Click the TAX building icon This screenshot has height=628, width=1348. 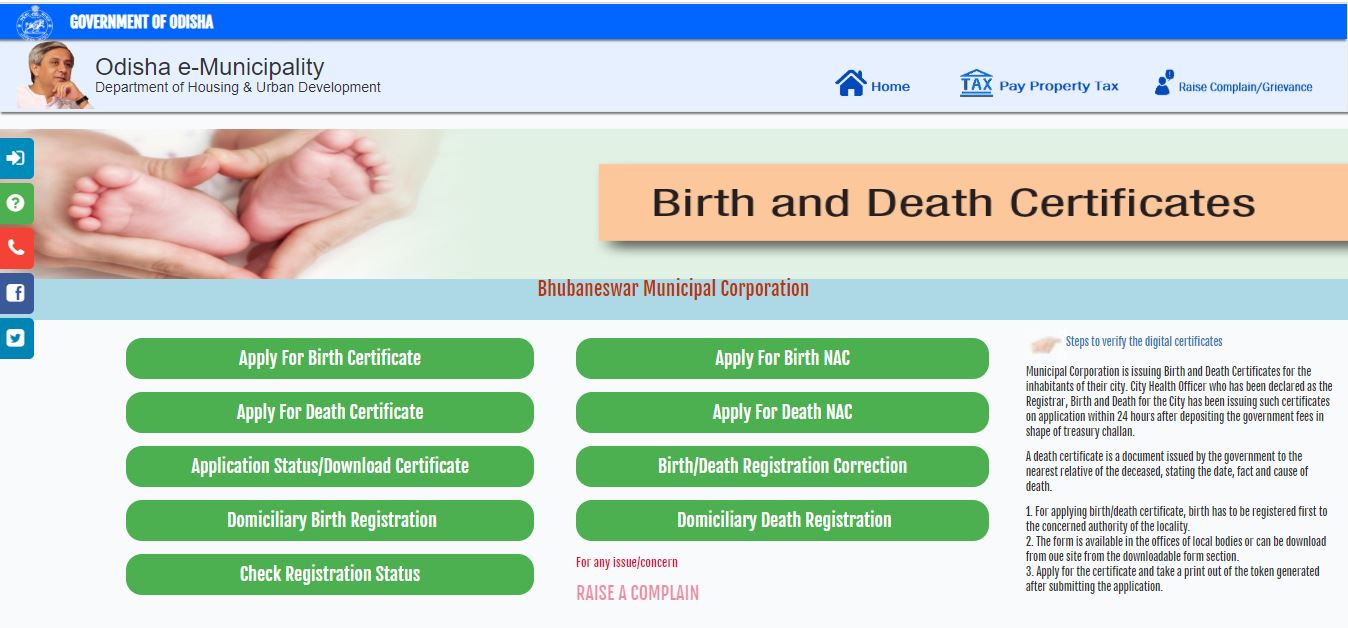[x=976, y=83]
